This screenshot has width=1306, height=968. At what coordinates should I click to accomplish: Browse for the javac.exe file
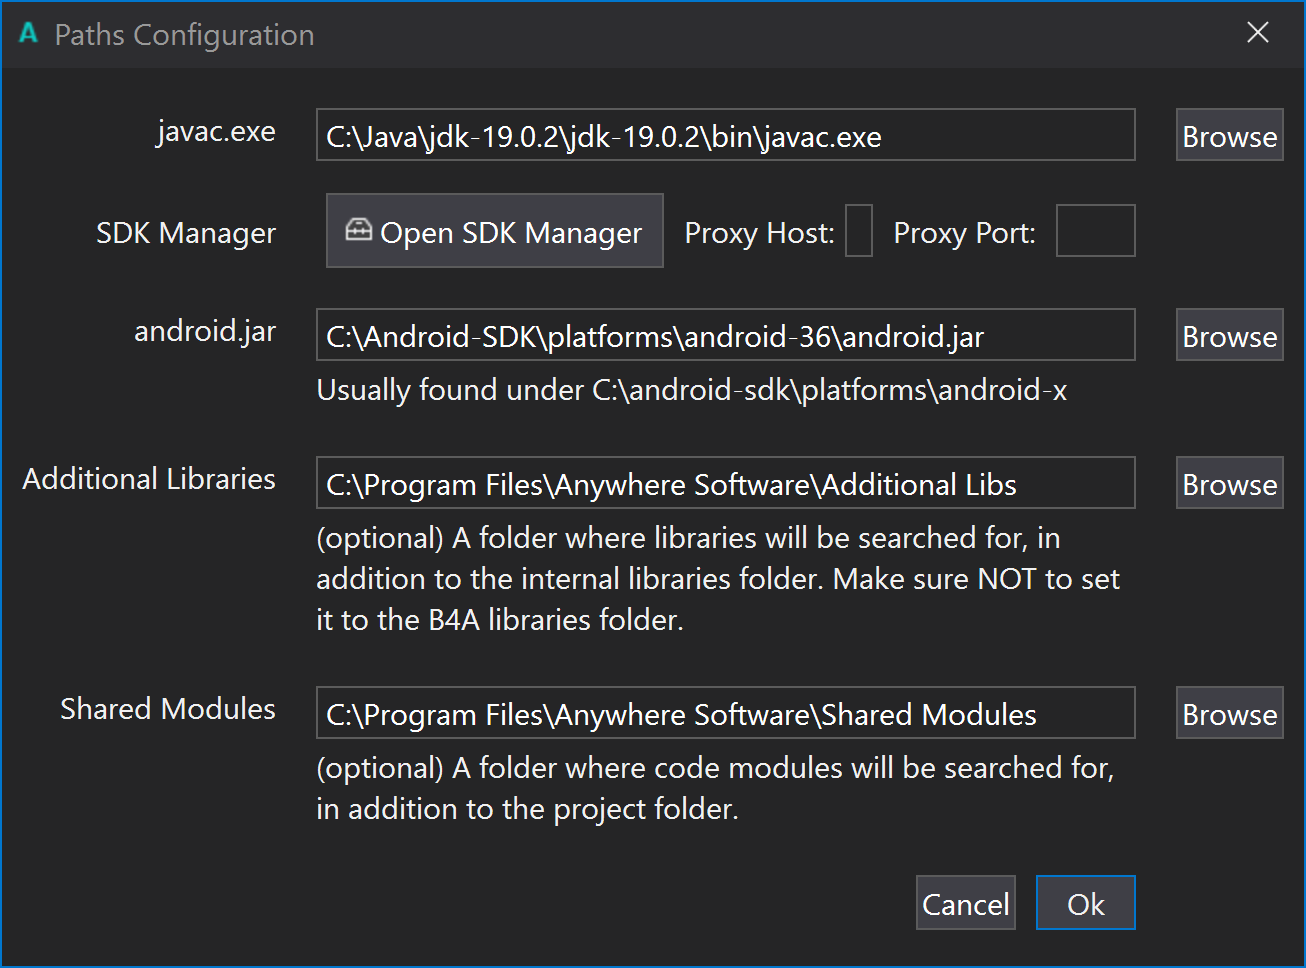click(1229, 135)
